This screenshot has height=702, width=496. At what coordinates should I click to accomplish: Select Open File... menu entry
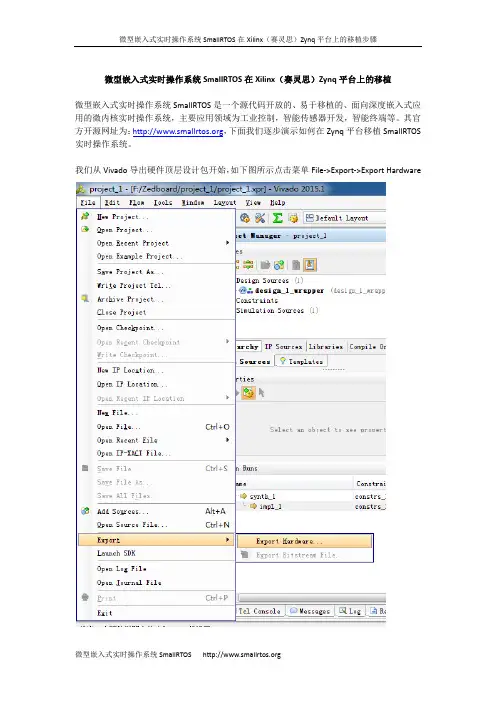click(x=156, y=427)
